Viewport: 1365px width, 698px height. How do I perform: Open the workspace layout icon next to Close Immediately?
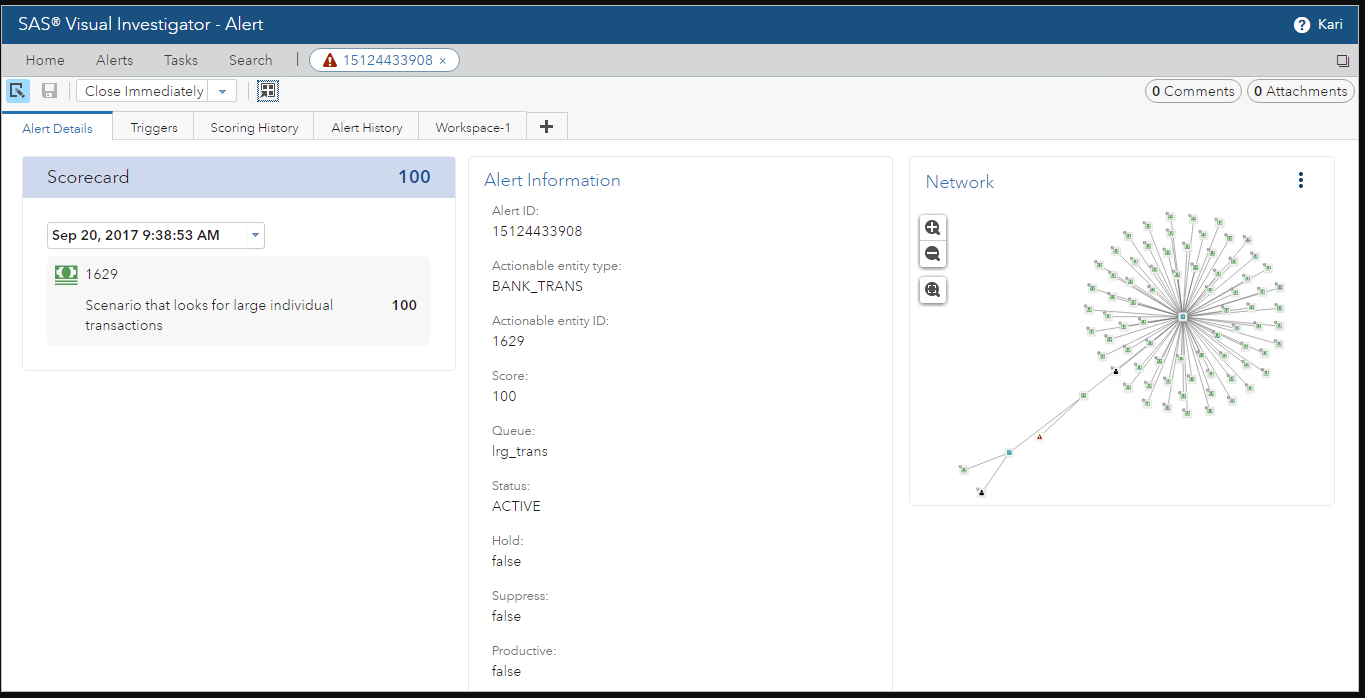(267, 90)
